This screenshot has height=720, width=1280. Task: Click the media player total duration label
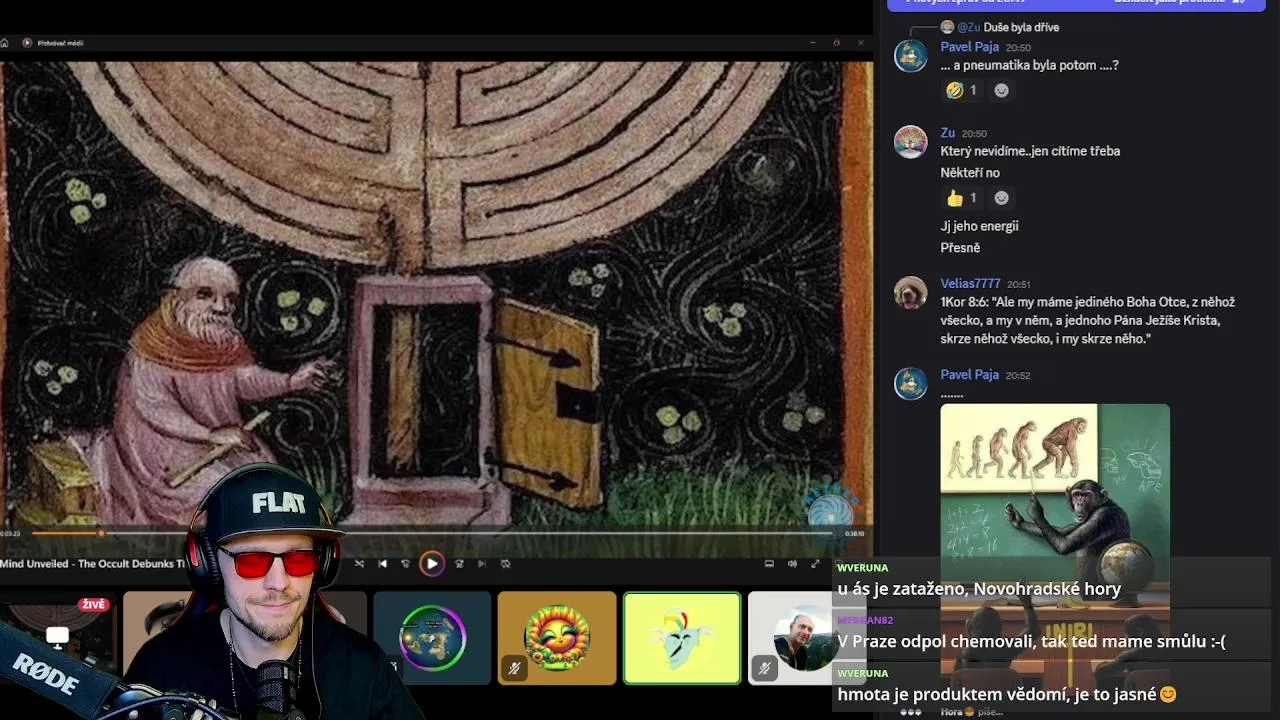pos(854,534)
